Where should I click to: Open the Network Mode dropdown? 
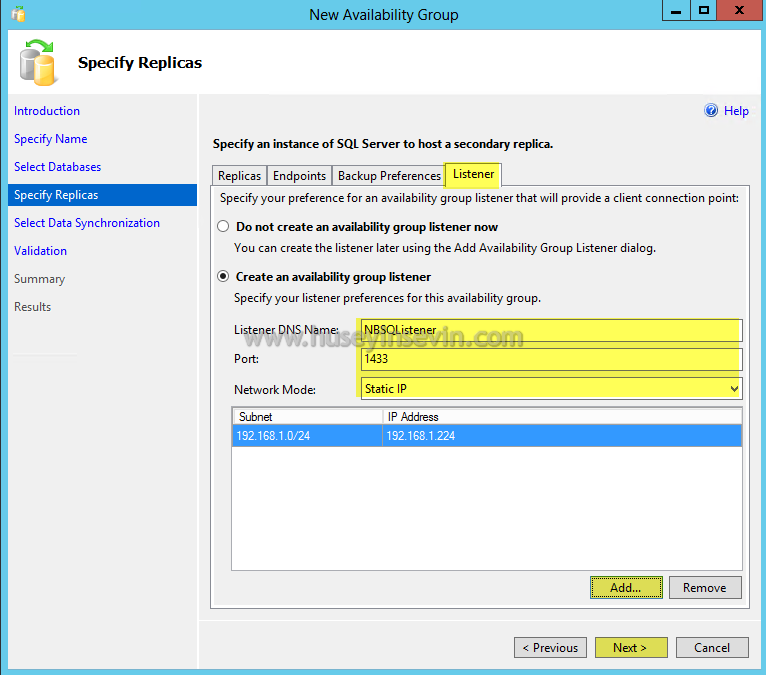(x=552, y=389)
